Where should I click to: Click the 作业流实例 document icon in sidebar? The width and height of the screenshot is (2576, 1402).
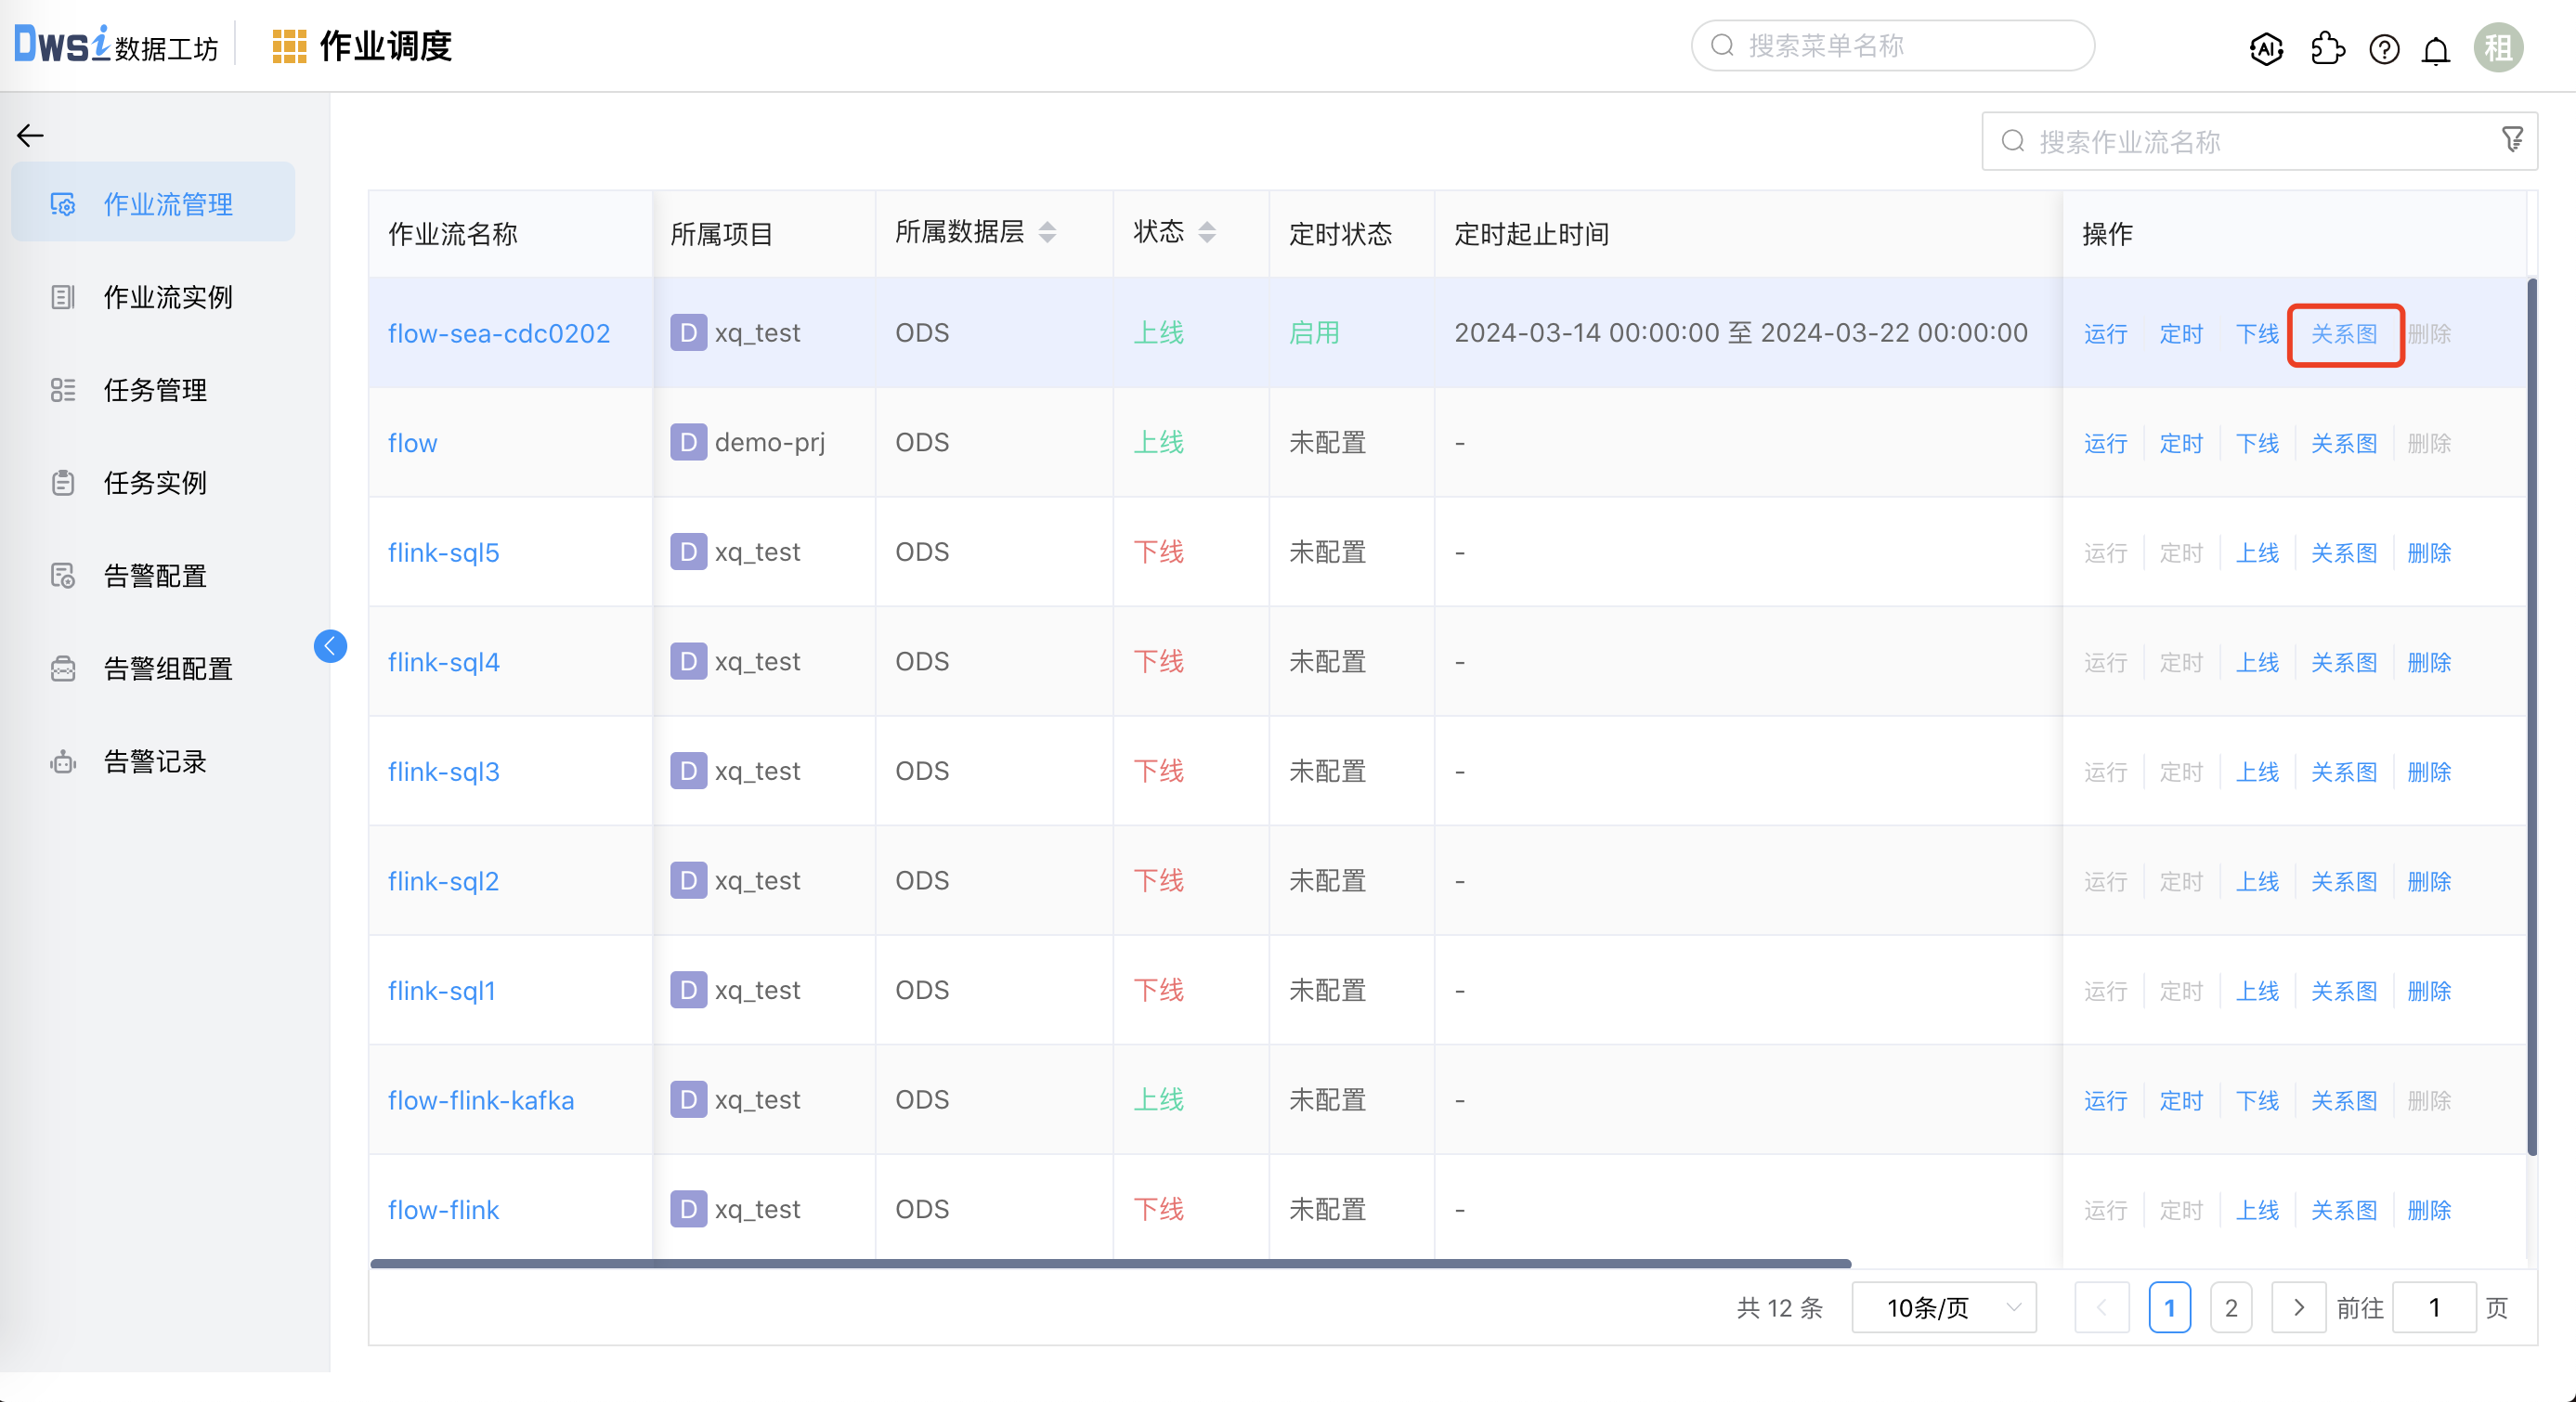pyautogui.click(x=63, y=296)
